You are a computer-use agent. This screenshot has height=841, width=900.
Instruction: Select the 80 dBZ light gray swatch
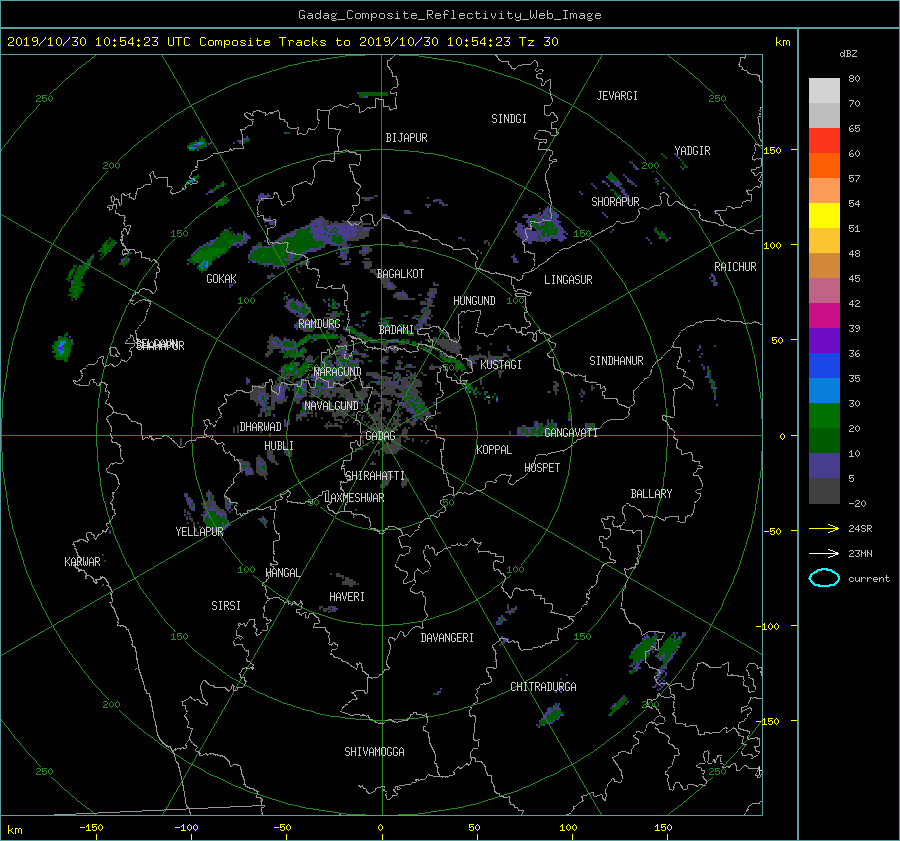point(824,90)
